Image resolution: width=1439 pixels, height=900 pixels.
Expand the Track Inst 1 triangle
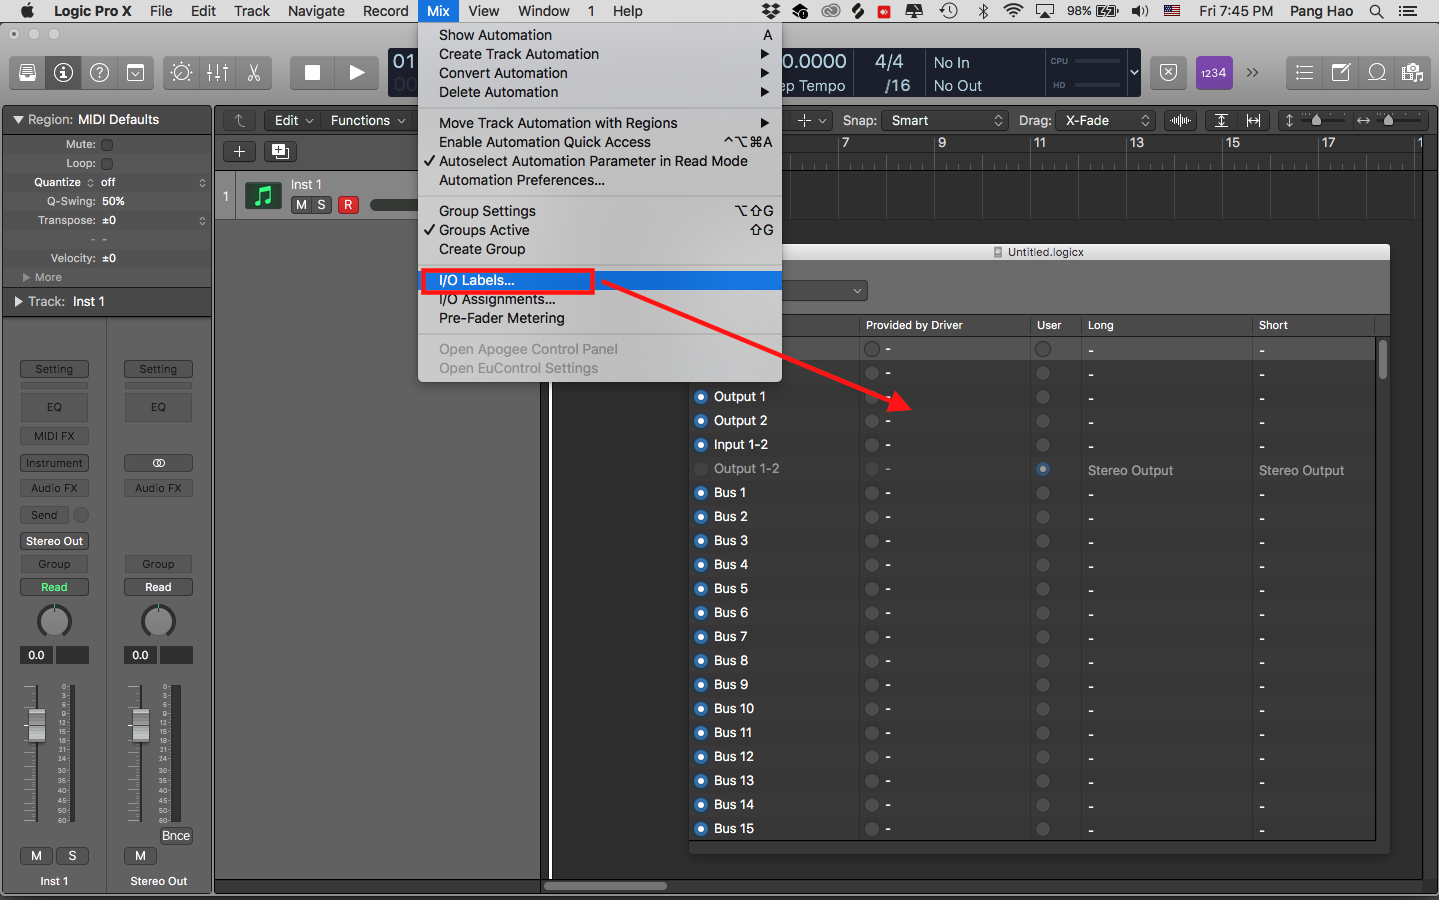tap(18, 301)
